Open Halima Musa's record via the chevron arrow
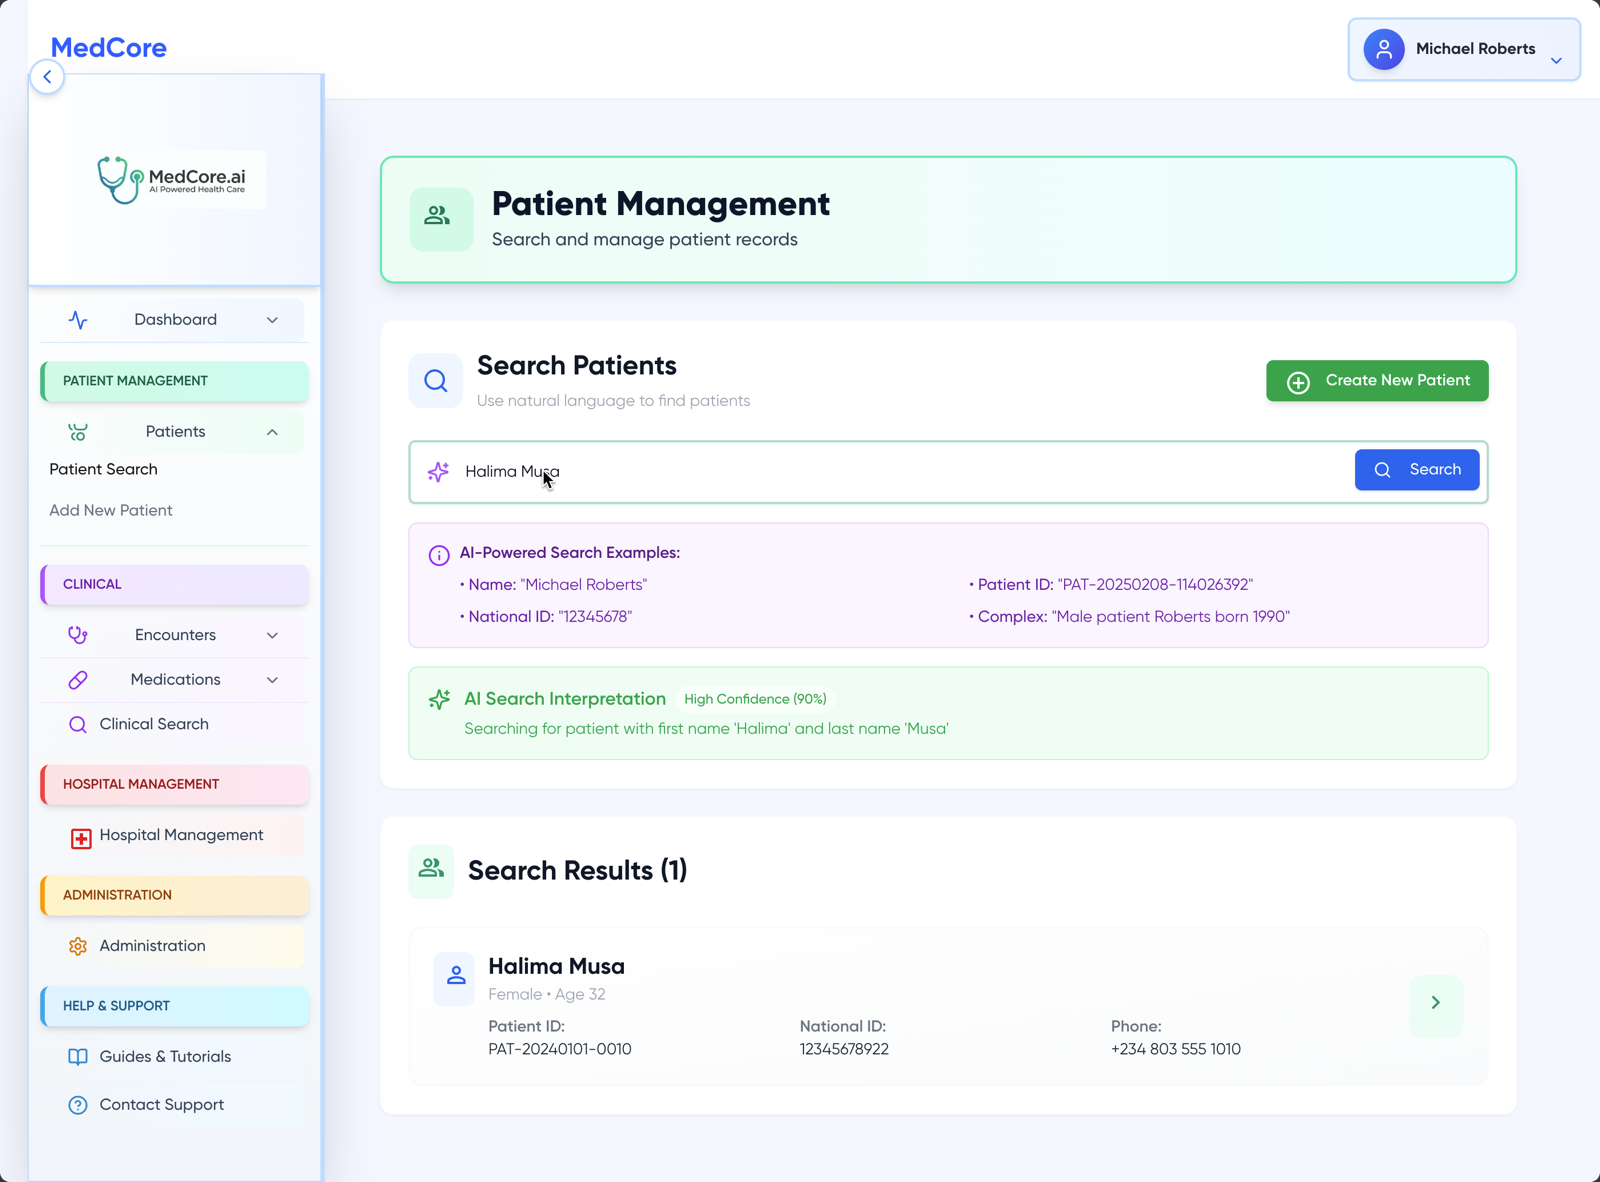 [x=1436, y=1005]
